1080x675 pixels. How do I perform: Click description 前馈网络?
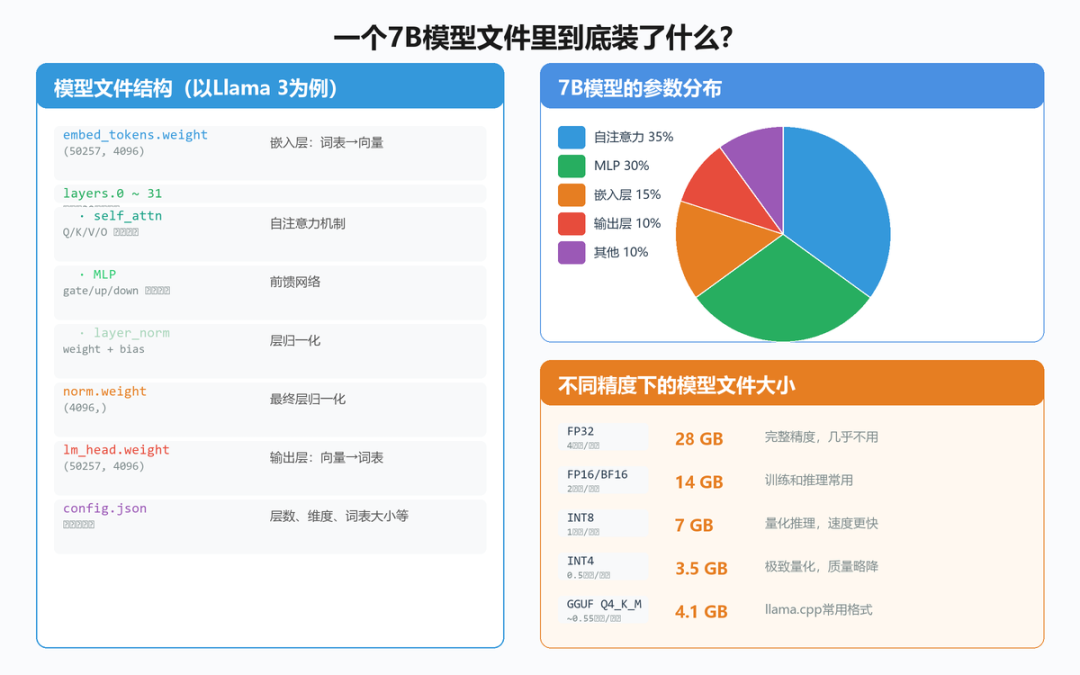tap(295, 282)
